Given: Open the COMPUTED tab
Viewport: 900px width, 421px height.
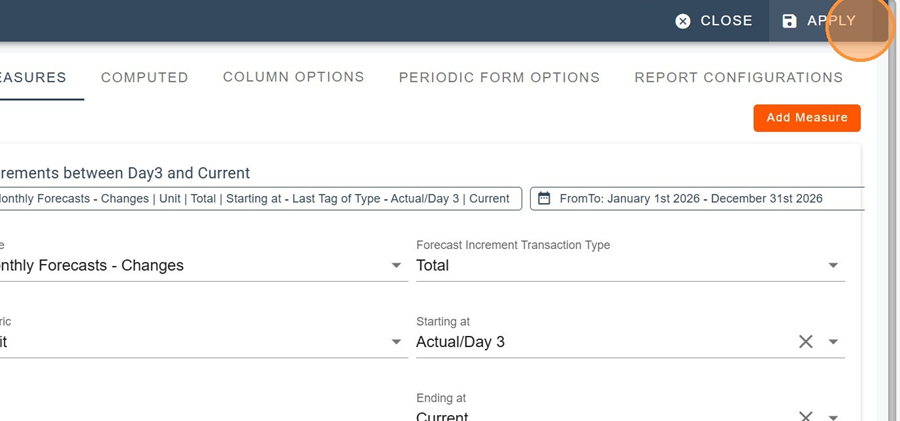Looking at the screenshot, I should coord(144,77).
